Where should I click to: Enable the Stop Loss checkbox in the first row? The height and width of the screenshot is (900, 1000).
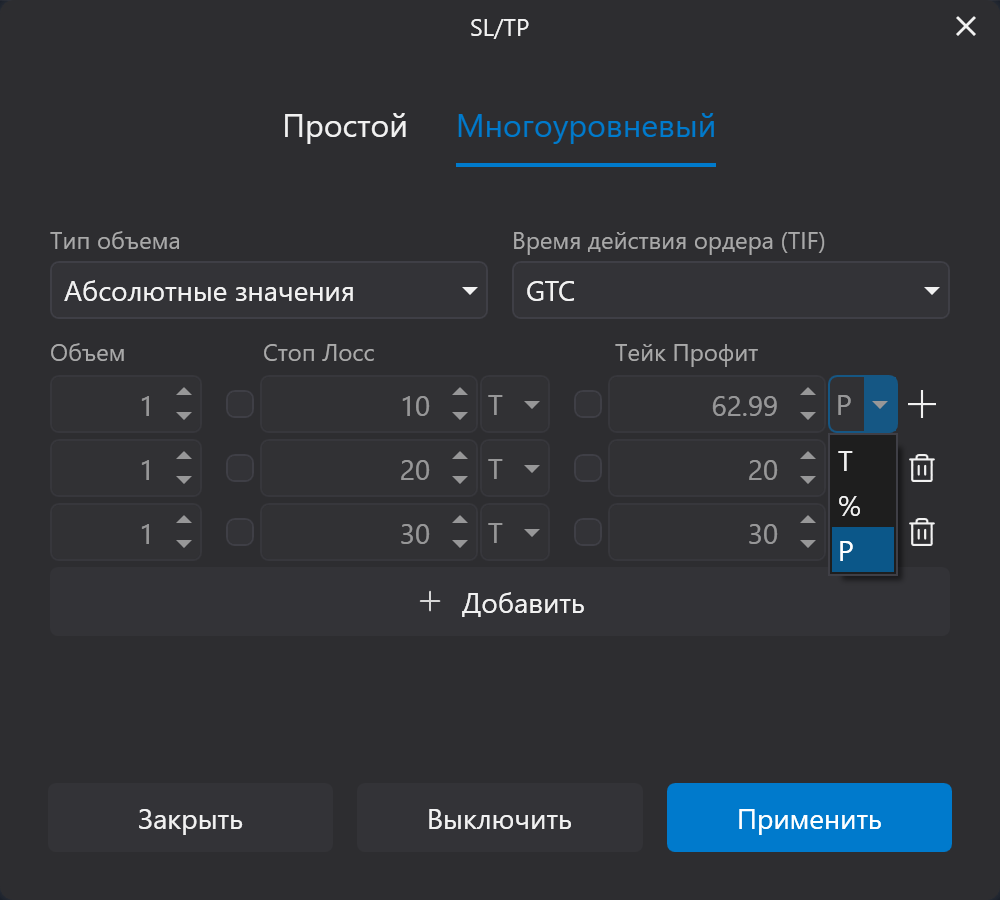240,405
